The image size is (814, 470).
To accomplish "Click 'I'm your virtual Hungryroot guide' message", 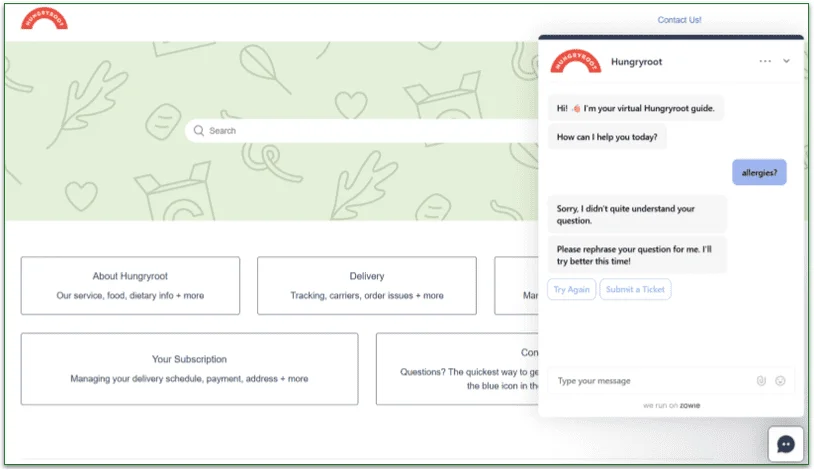I will (x=635, y=108).
